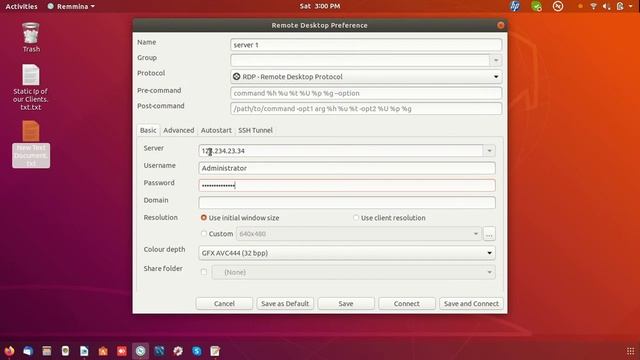Image resolution: width=640 pixels, height=360 pixels.
Task: Click into the Password field
Action: coord(347,185)
